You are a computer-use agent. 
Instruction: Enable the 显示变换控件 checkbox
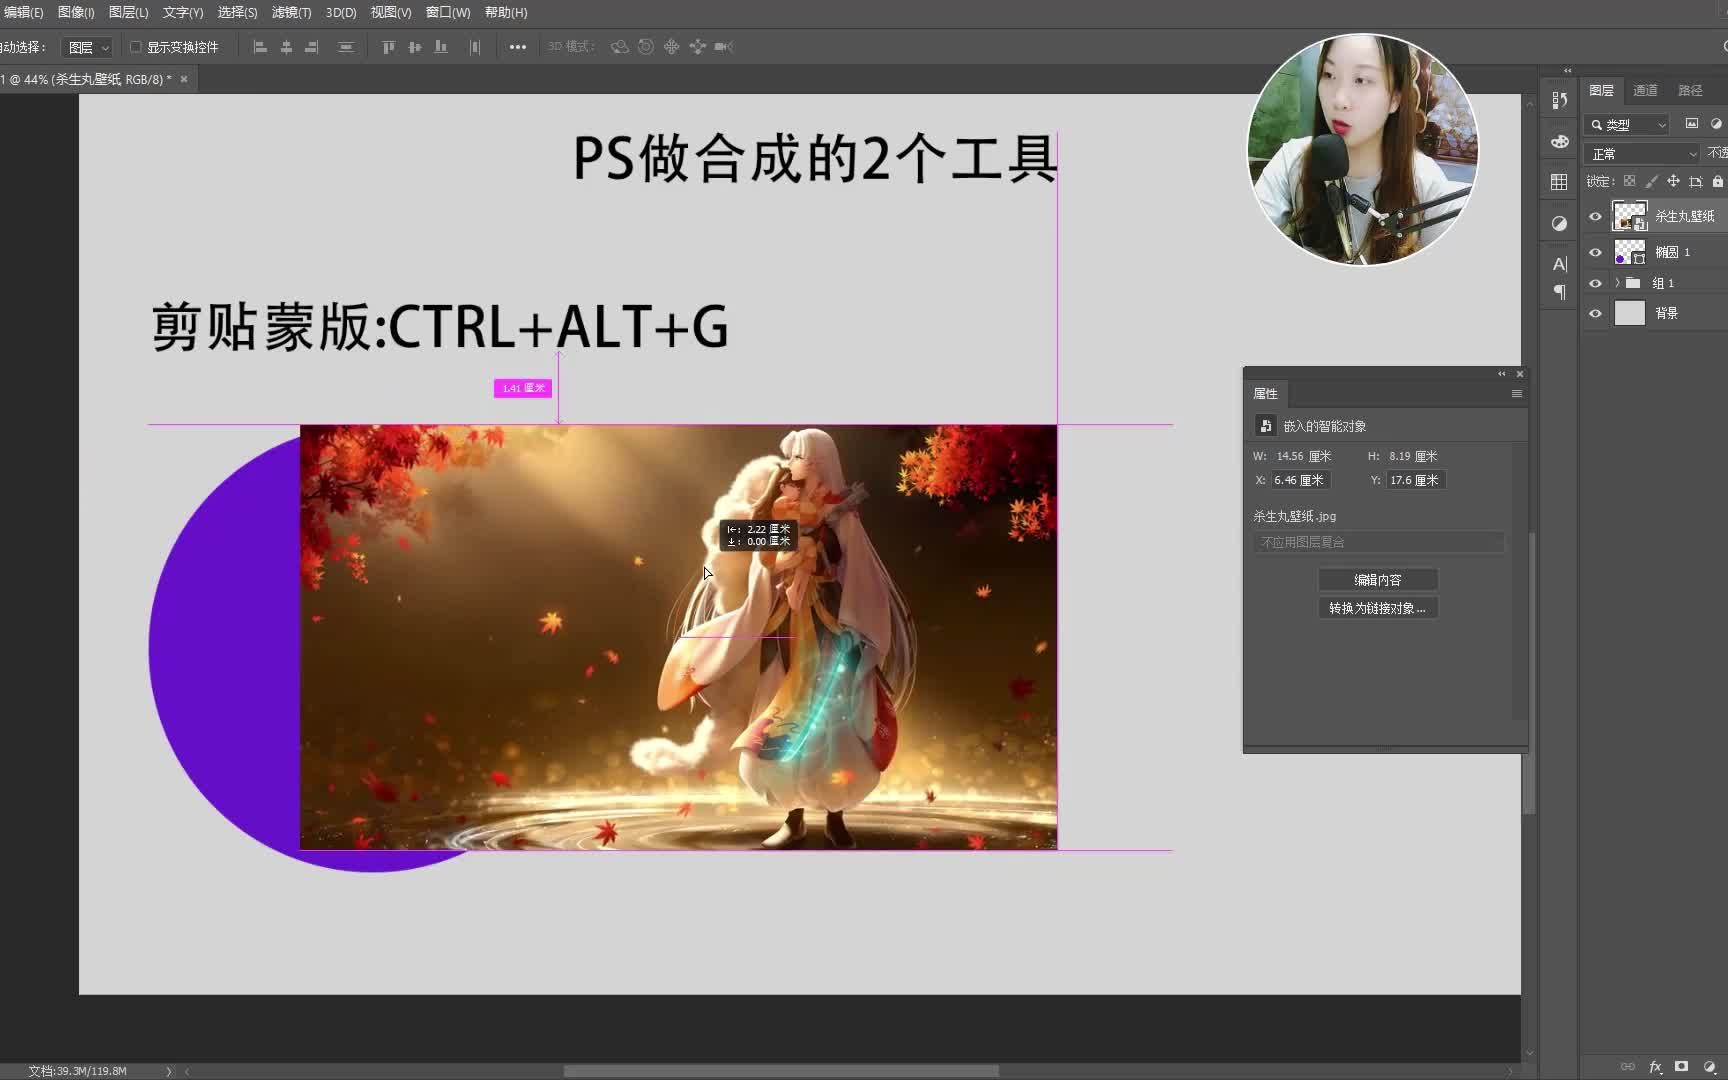click(135, 46)
